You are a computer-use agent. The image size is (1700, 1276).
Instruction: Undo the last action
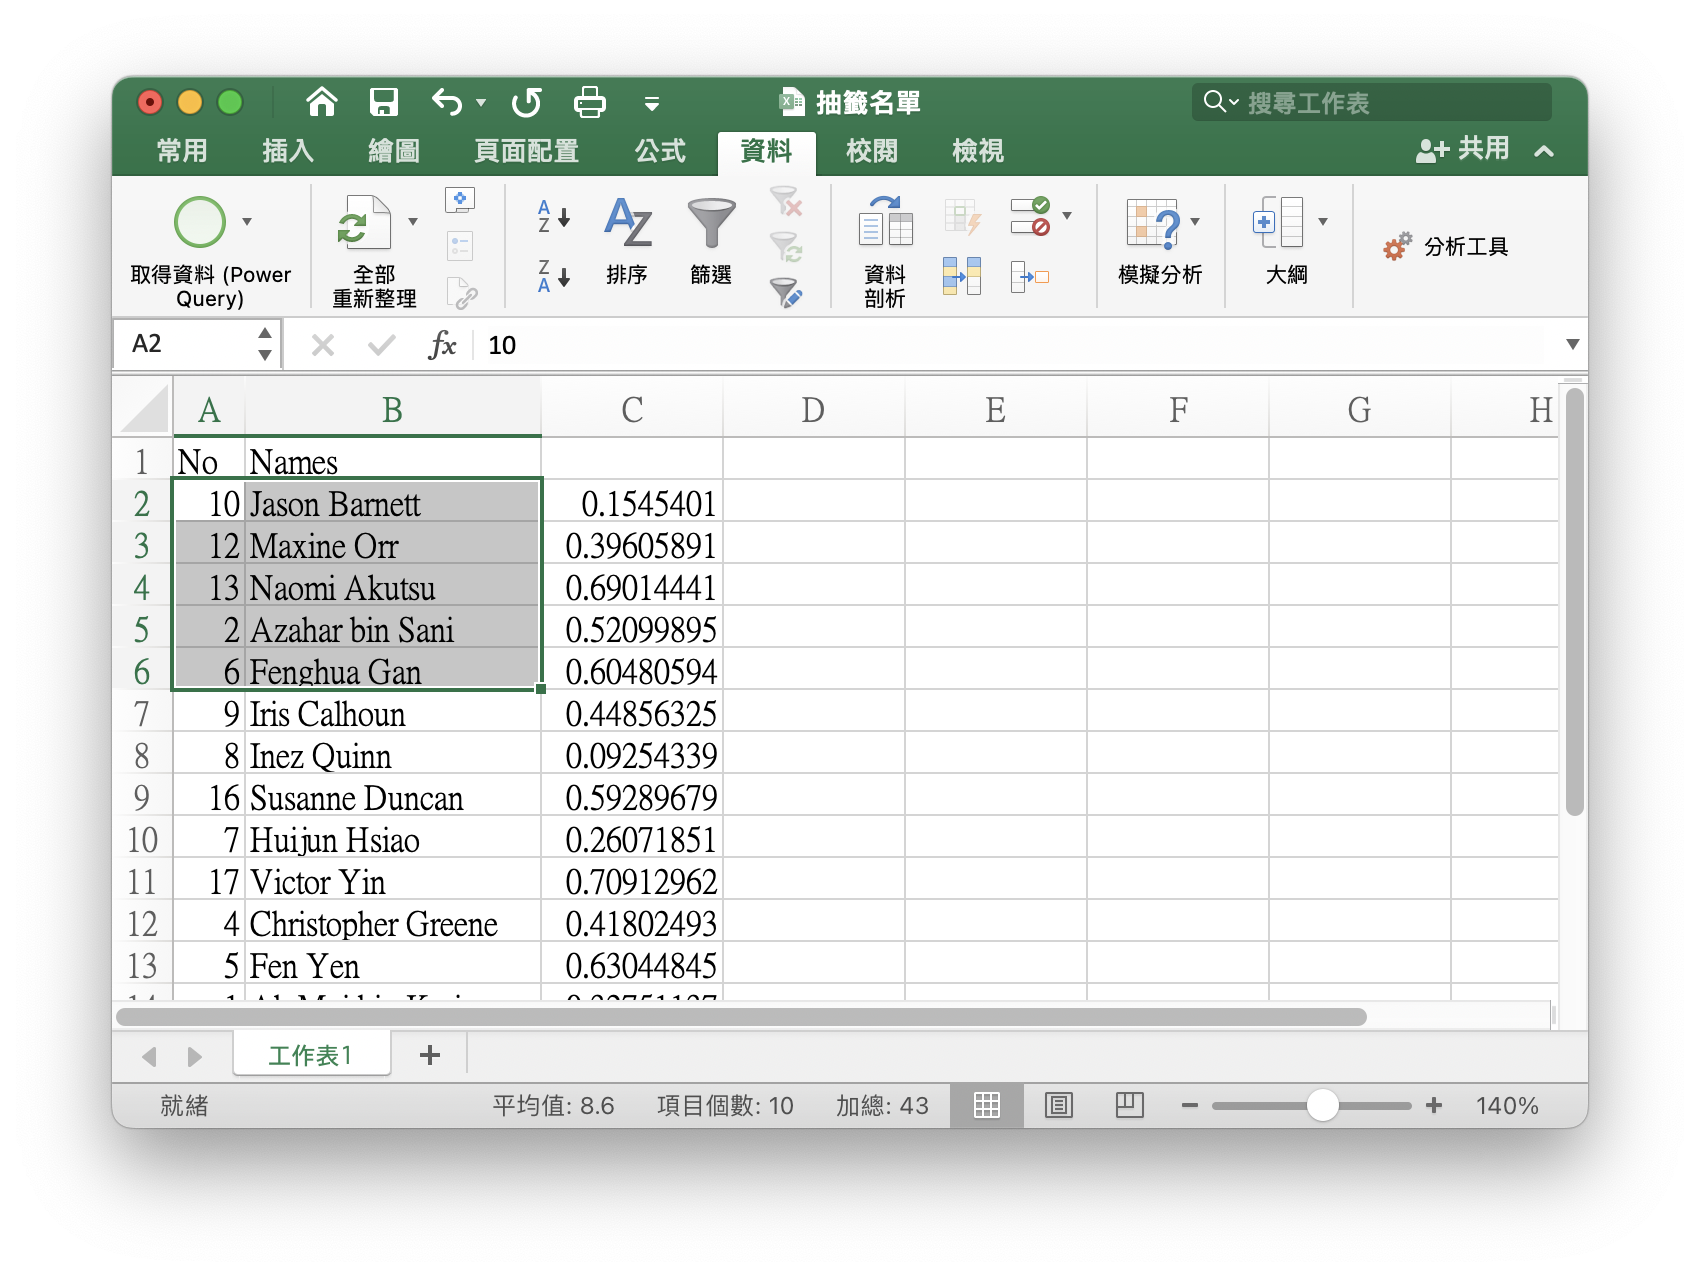447,102
